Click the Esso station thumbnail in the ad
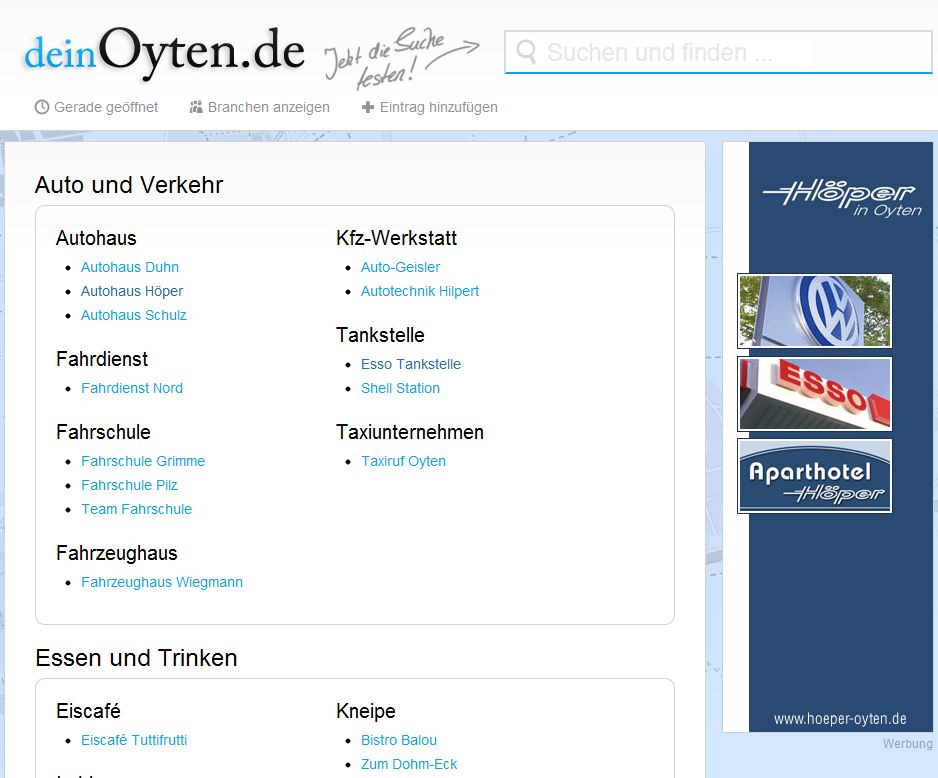 tap(815, 394)
